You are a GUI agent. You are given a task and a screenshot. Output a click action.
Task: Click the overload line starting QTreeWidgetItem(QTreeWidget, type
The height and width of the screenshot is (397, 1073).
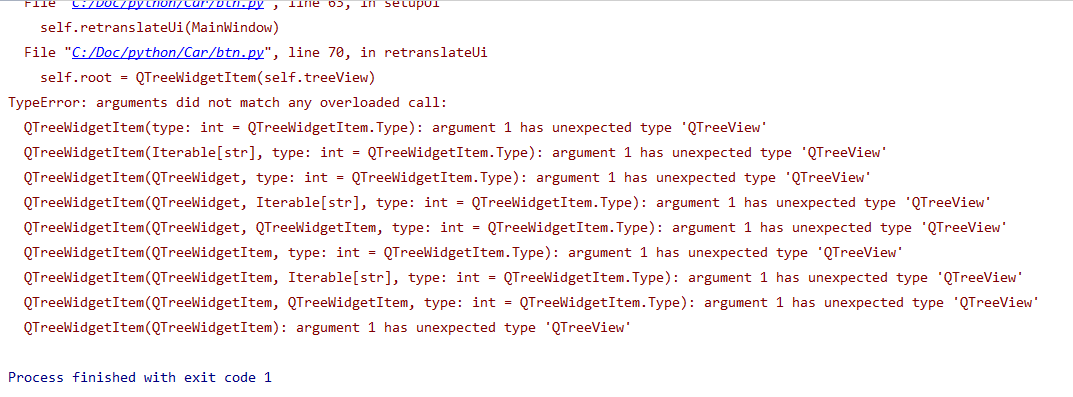point(447,177)
